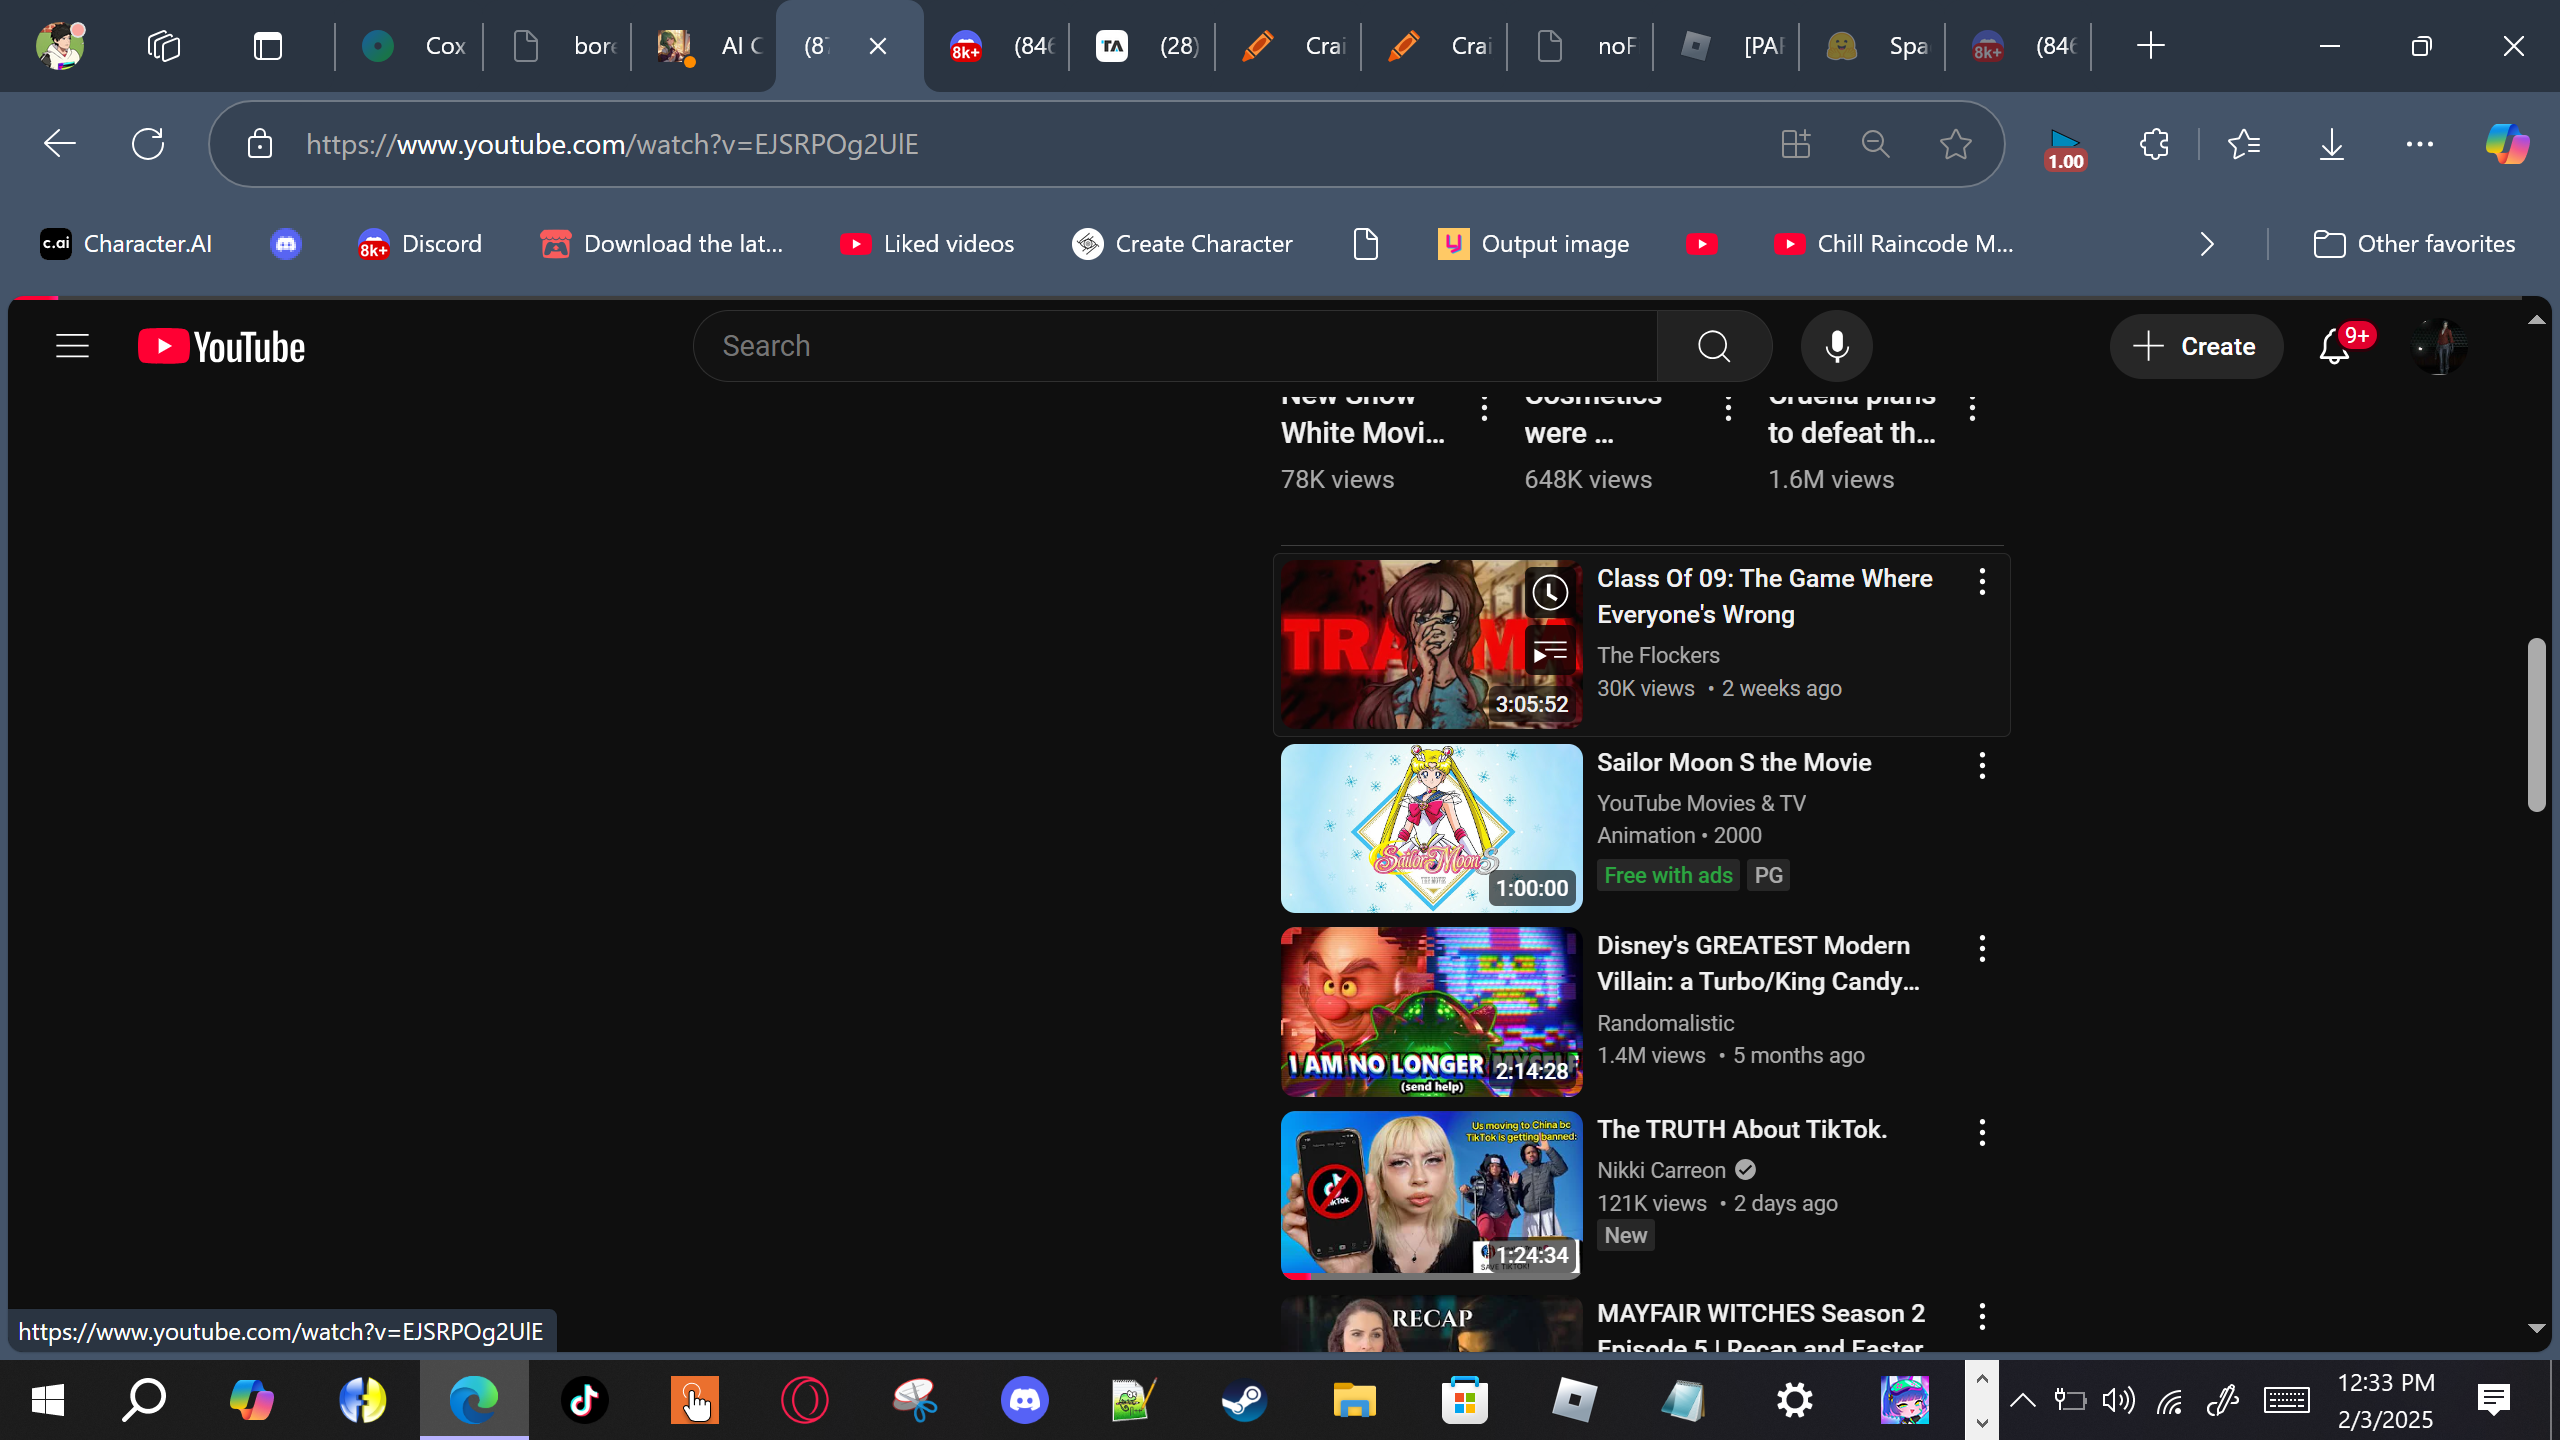Launch Steam from the taskbar
The width and height of the screenshot is (2560, 1440).
click(x=1244, y=1400)
